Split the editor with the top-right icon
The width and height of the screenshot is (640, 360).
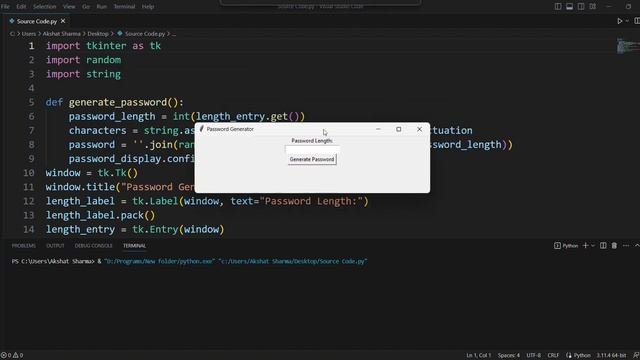coord(637,21)
